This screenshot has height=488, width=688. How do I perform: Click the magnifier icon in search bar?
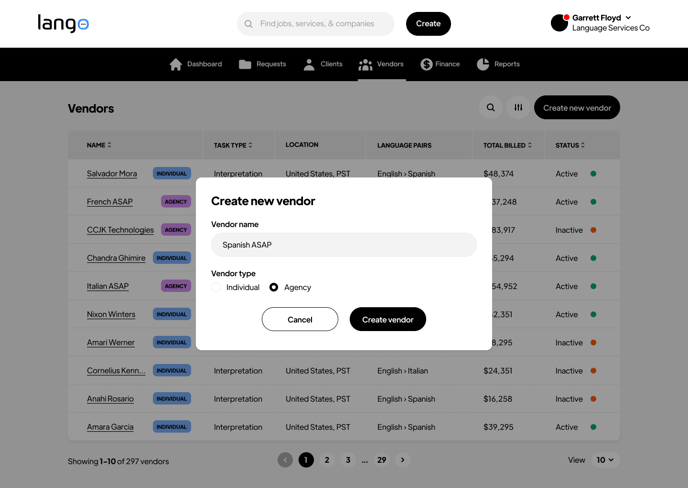pos(248,24)
